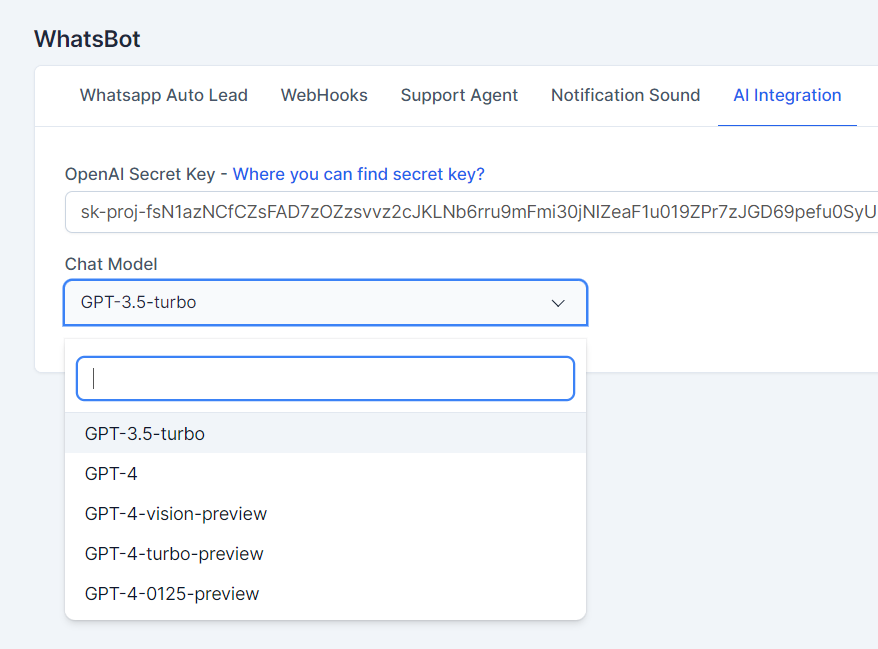Image resolution: width=878 pixels, height=649 pixels.
Task: Open the Whatsapp Auto Lead tab
Action: tap(164, 95)
